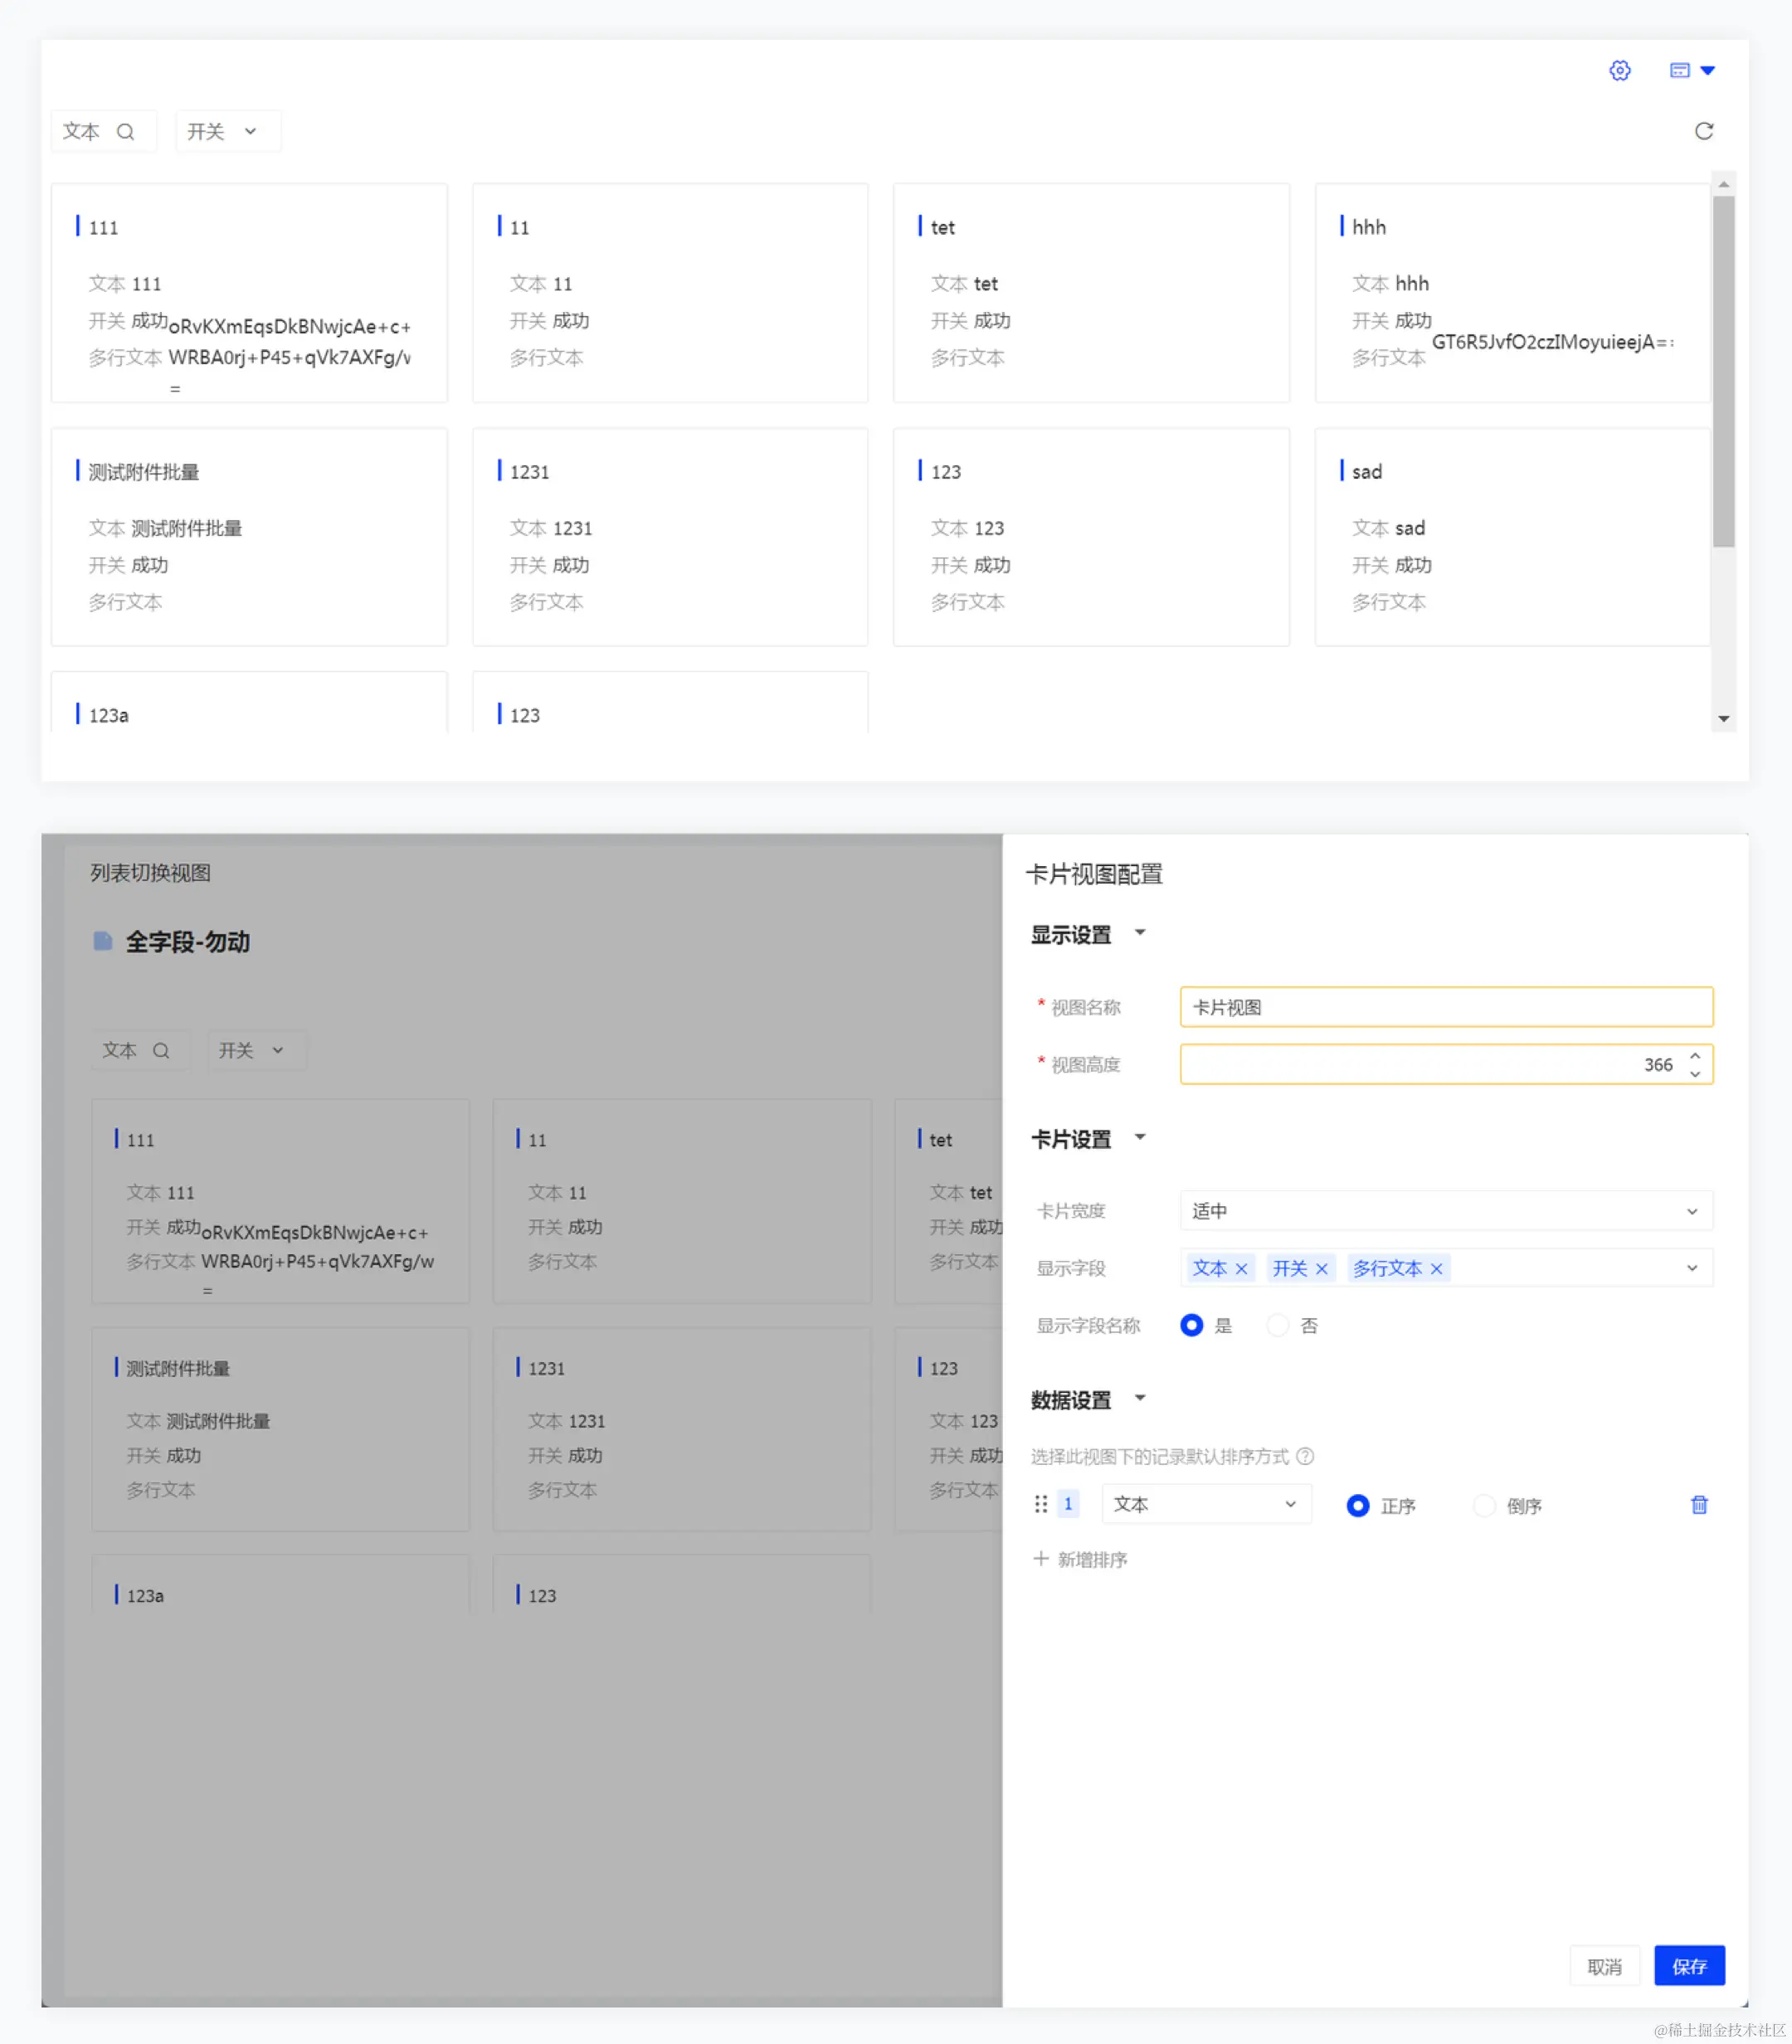Open settings gear icon at top right

point(1619,70)
